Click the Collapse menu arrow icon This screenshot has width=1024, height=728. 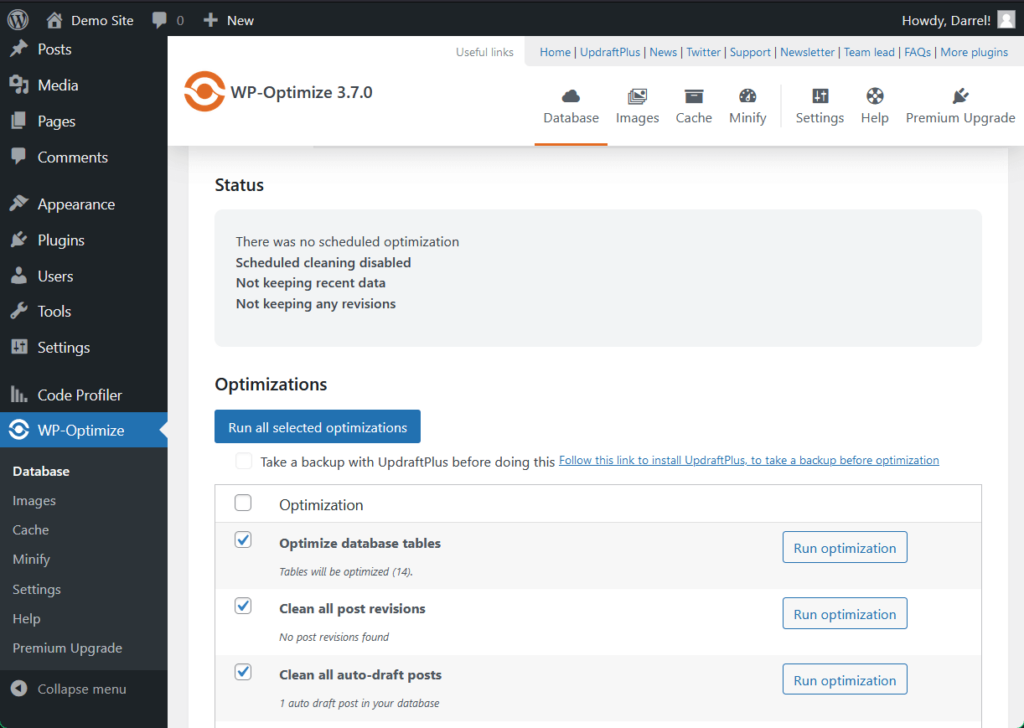click(x=19, y=689)
